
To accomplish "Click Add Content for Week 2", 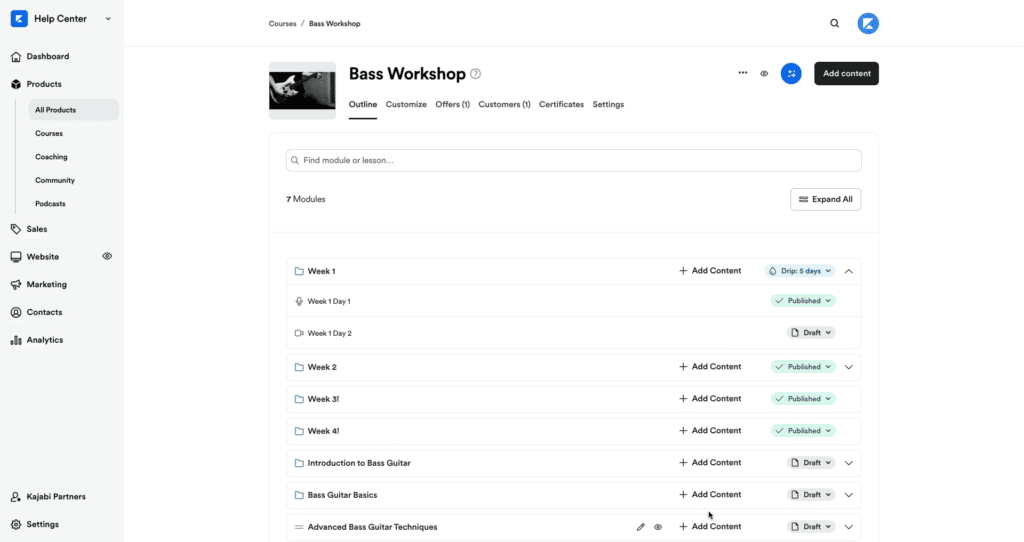I will click(x=710, y=367).
